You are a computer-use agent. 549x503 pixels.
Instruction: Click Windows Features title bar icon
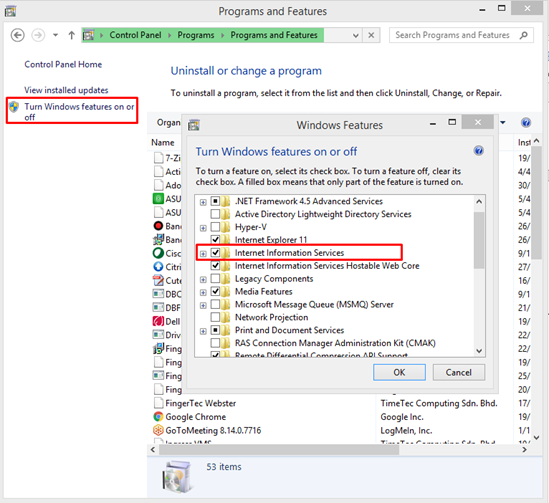click(194, 125)
